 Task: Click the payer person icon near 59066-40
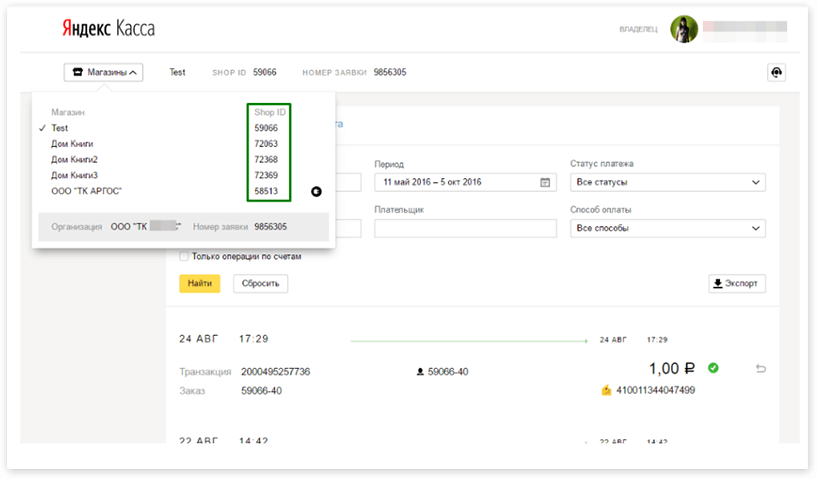[x=420, y=372]
